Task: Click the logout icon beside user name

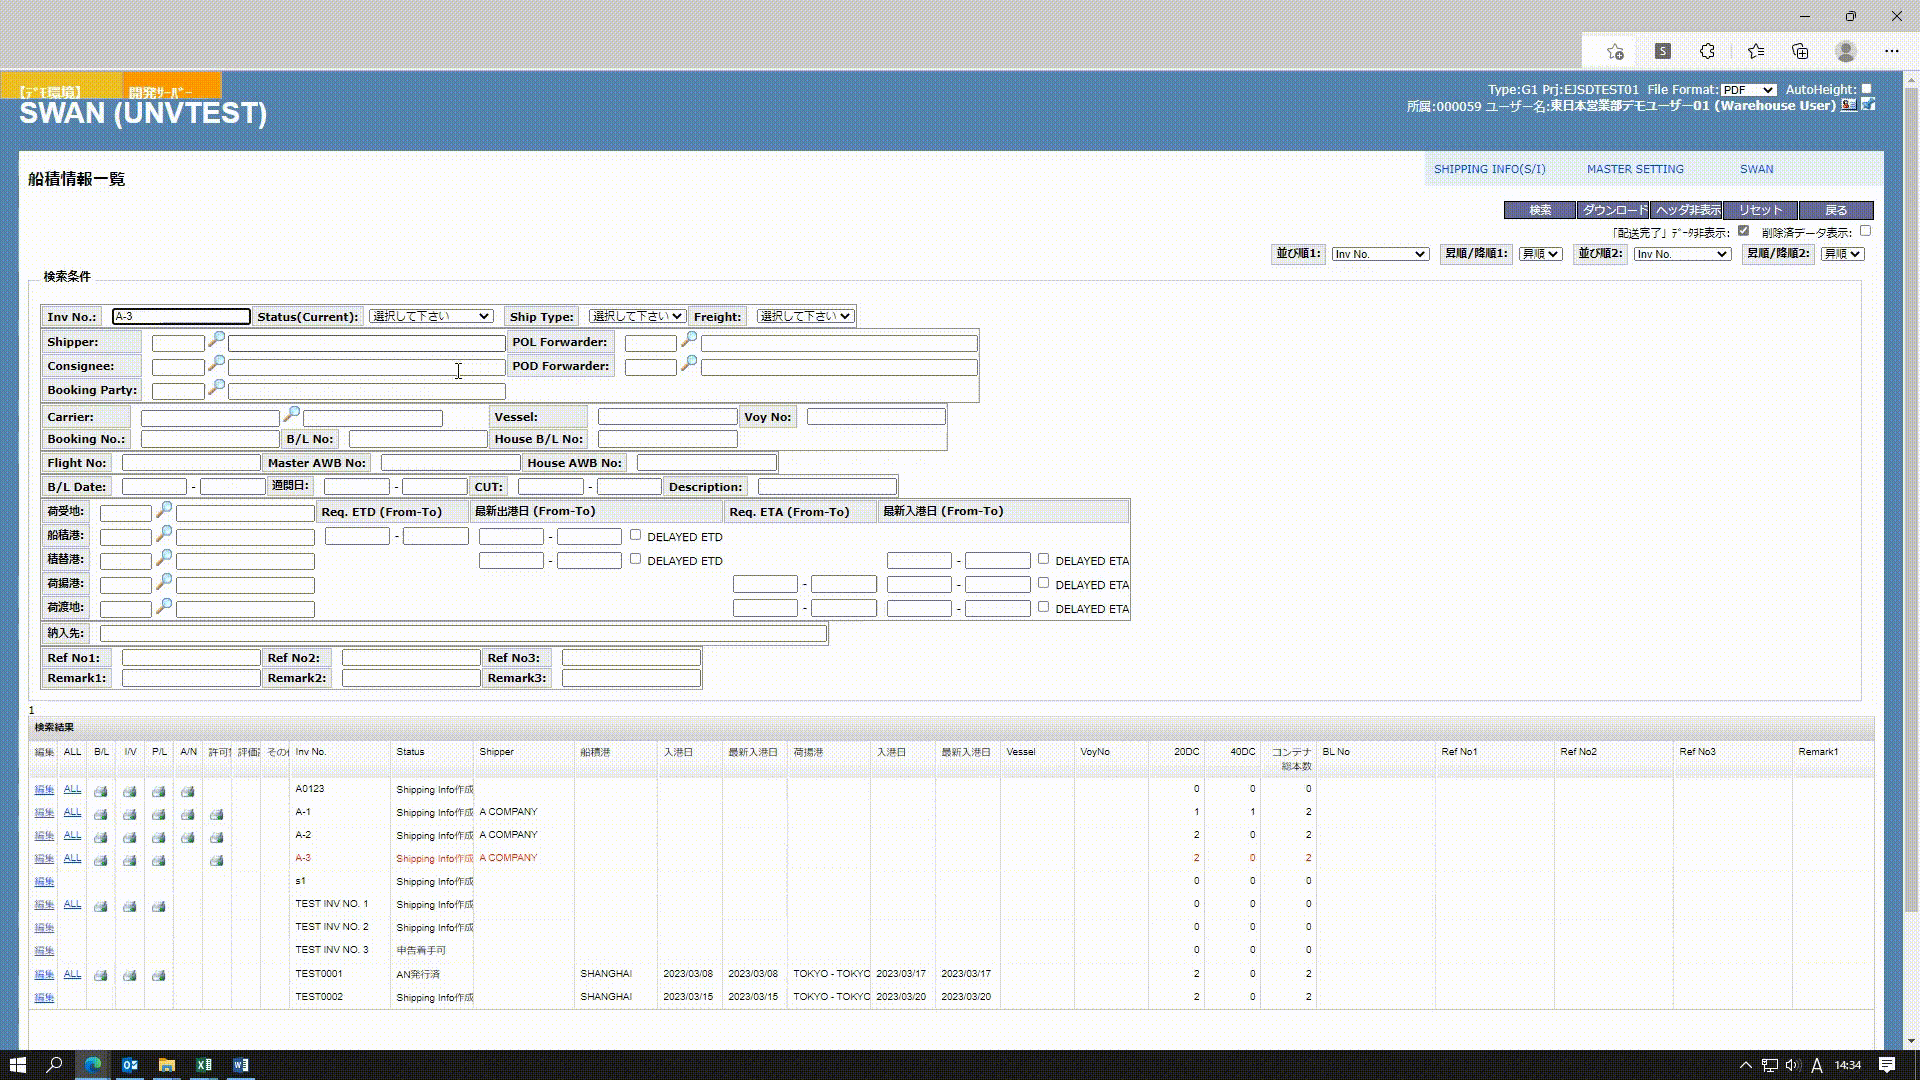Action: 1868,105
